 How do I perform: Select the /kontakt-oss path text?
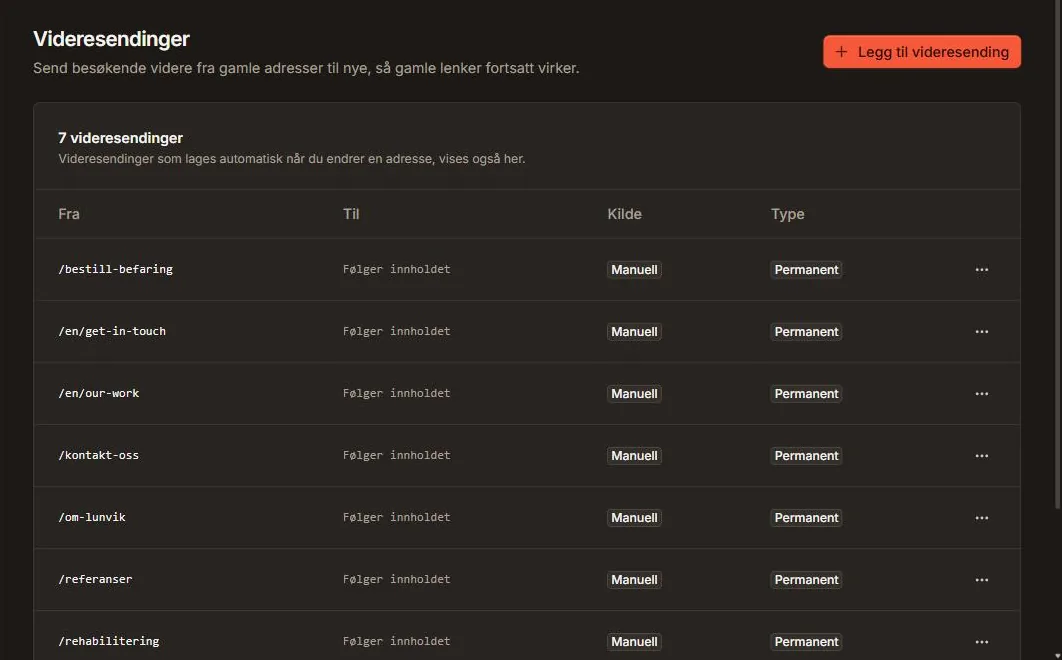pos(99,455)
